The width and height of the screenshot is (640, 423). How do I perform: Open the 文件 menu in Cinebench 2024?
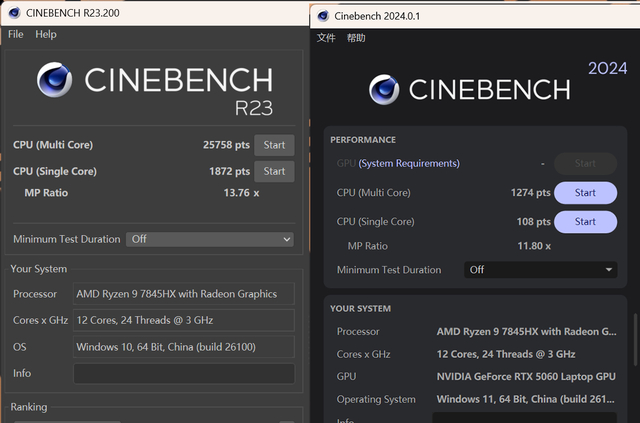[x=326, y=38]
